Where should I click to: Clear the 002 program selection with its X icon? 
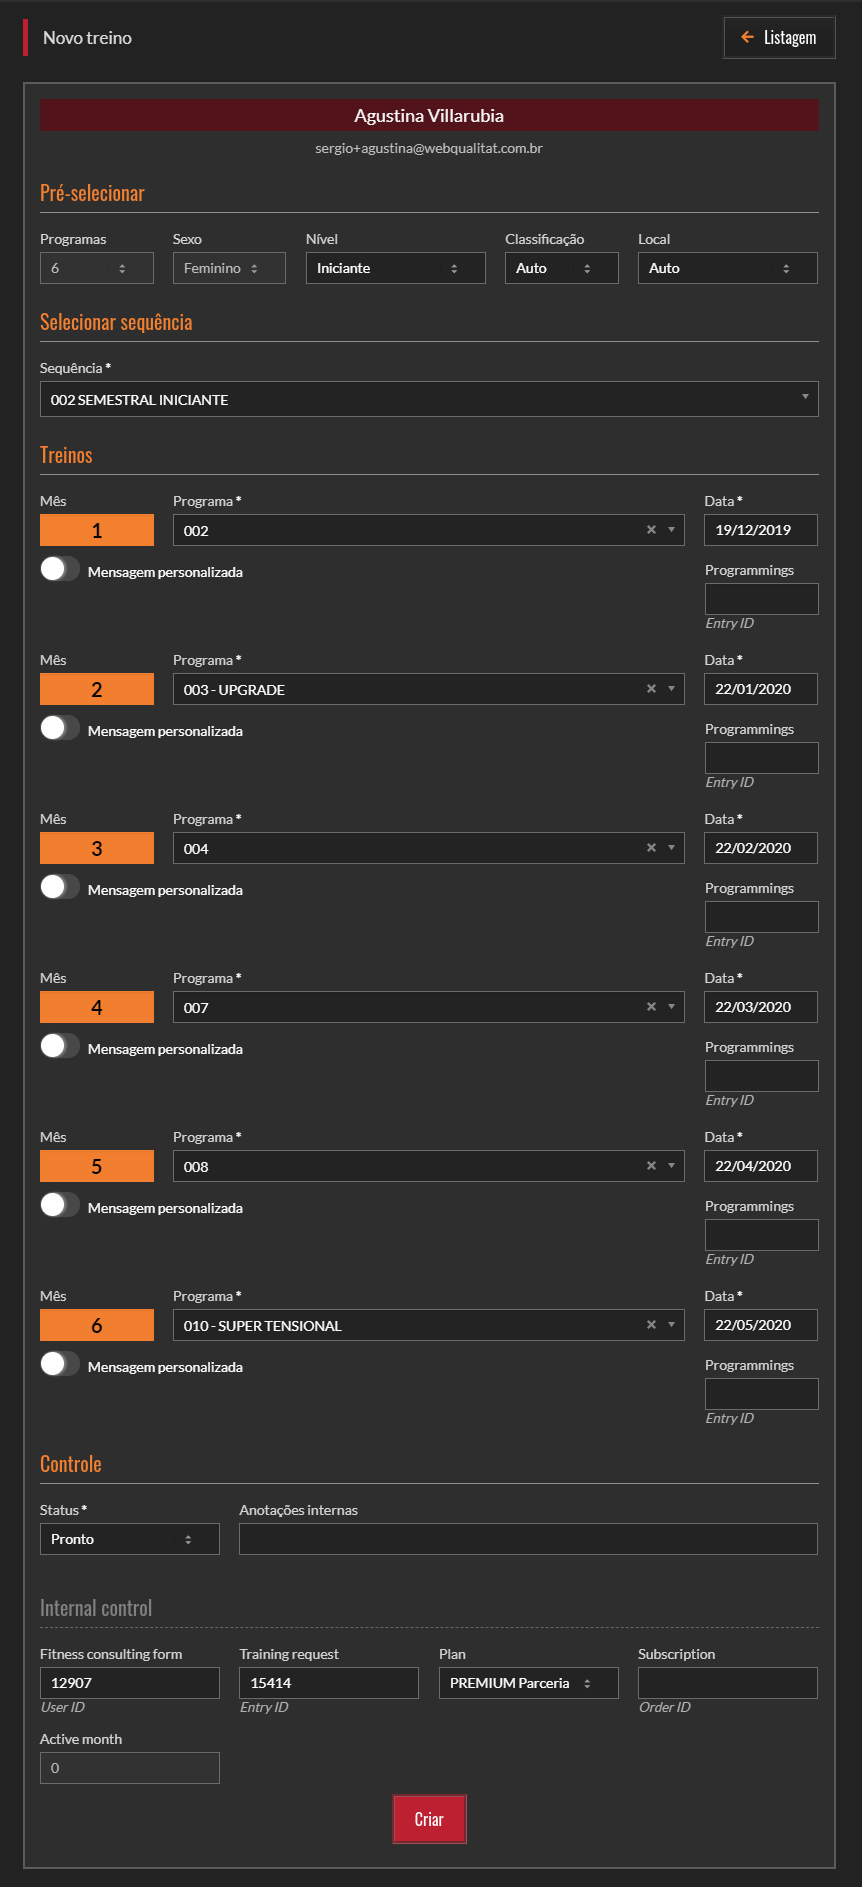pos(651,530)
